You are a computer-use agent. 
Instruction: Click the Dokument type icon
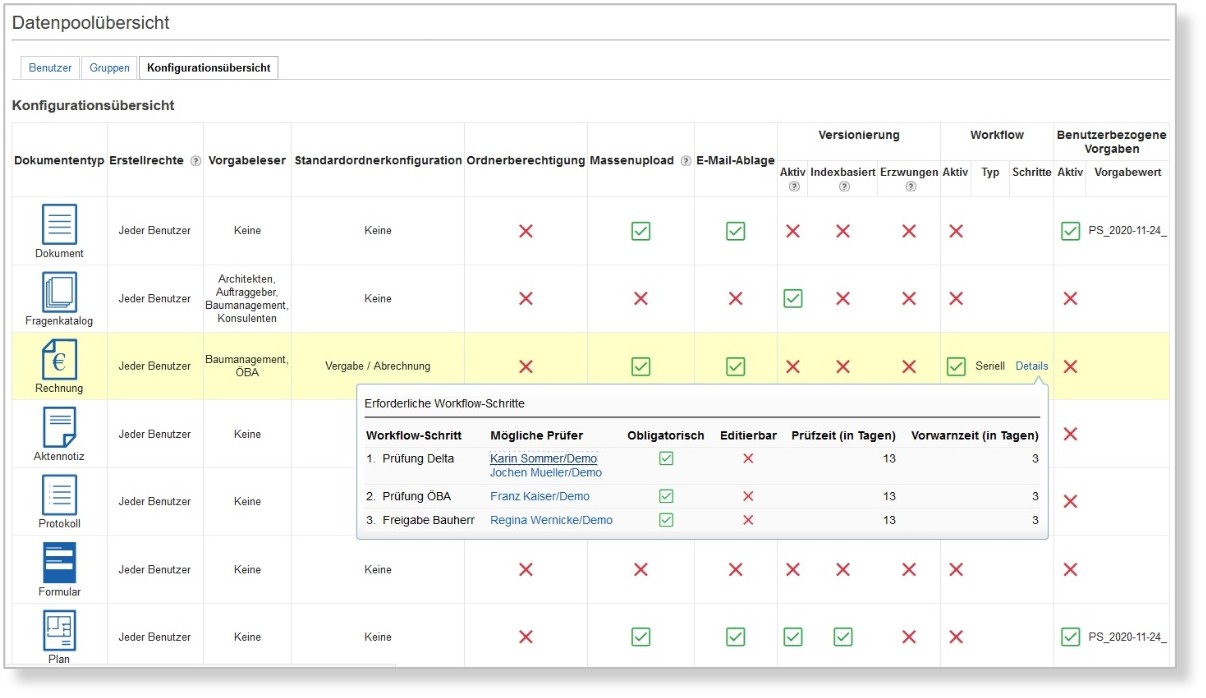pos(59,224)
